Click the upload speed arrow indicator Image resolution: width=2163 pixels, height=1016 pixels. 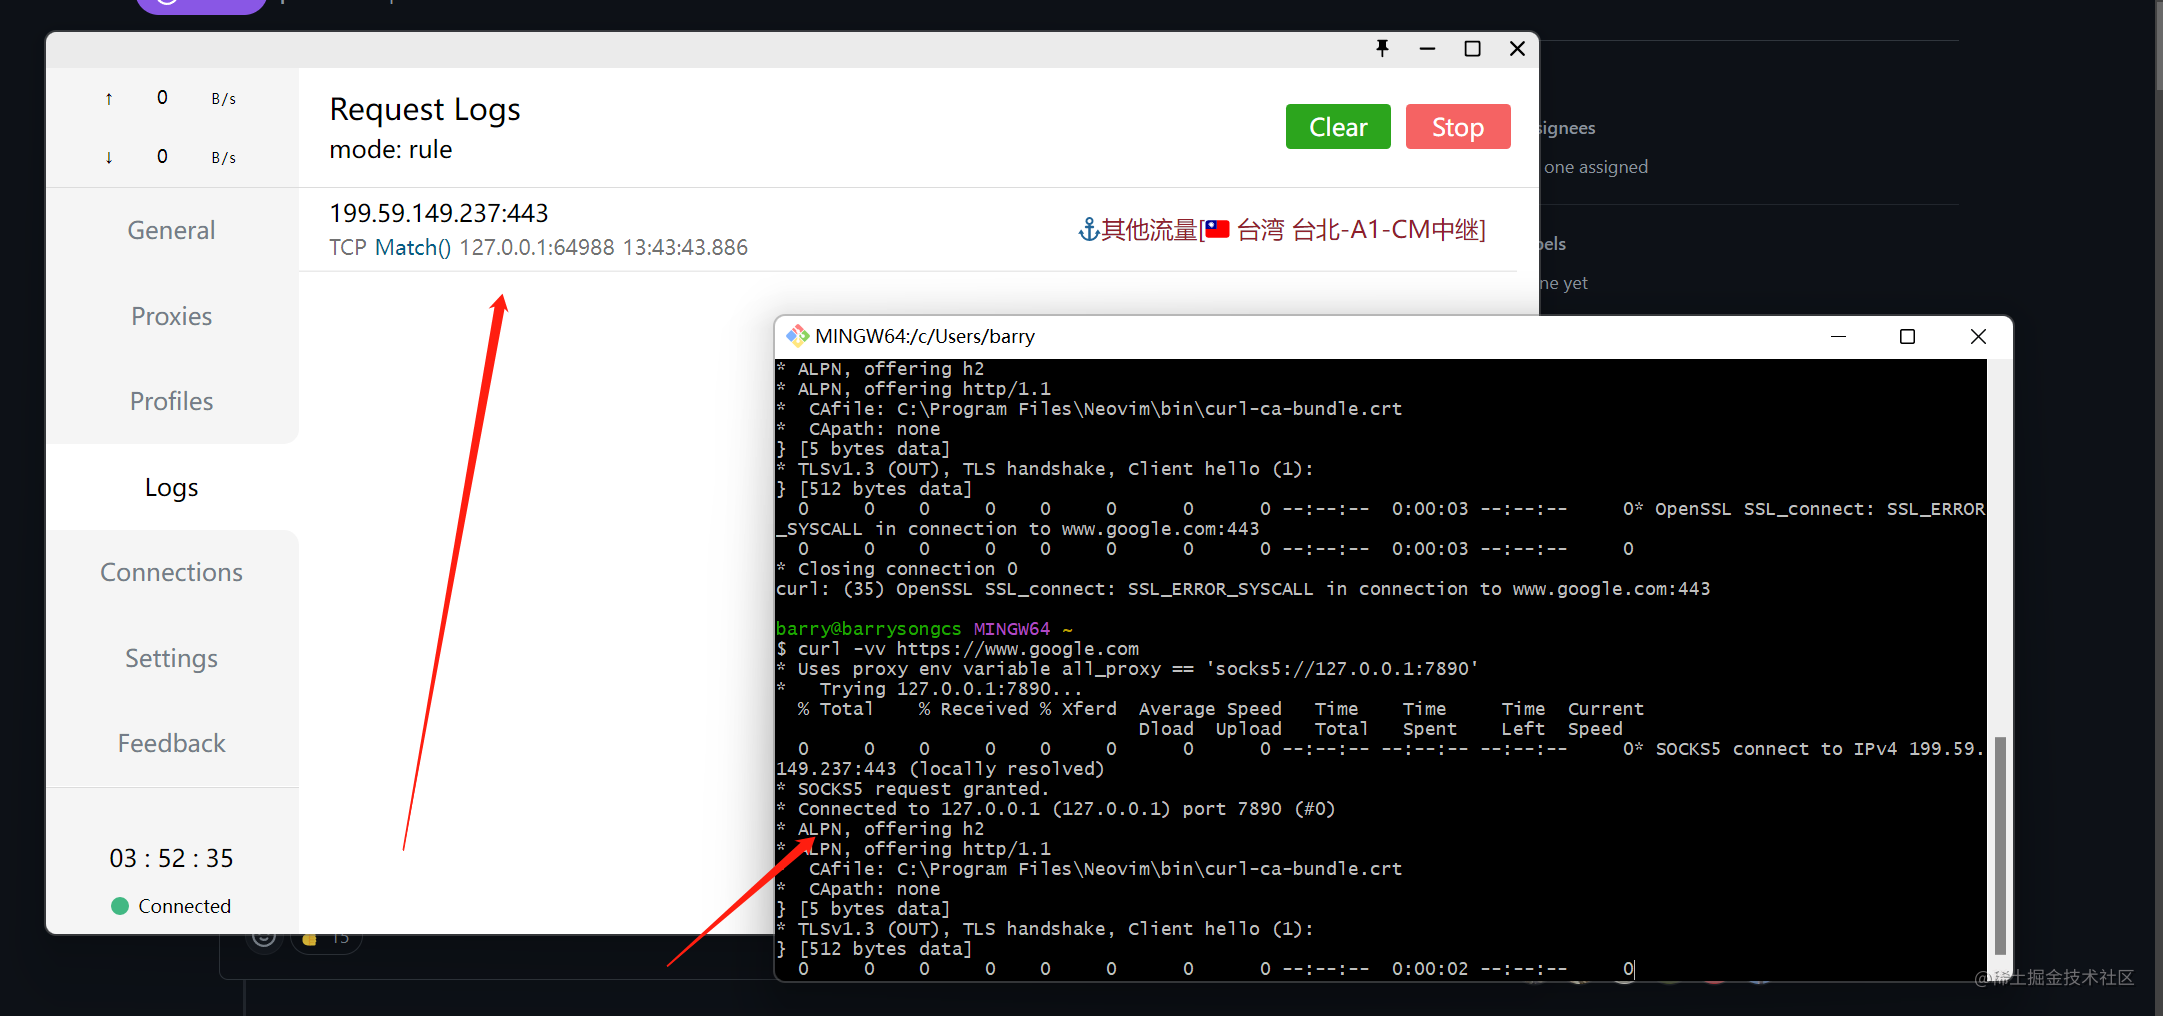pos(109,98)
